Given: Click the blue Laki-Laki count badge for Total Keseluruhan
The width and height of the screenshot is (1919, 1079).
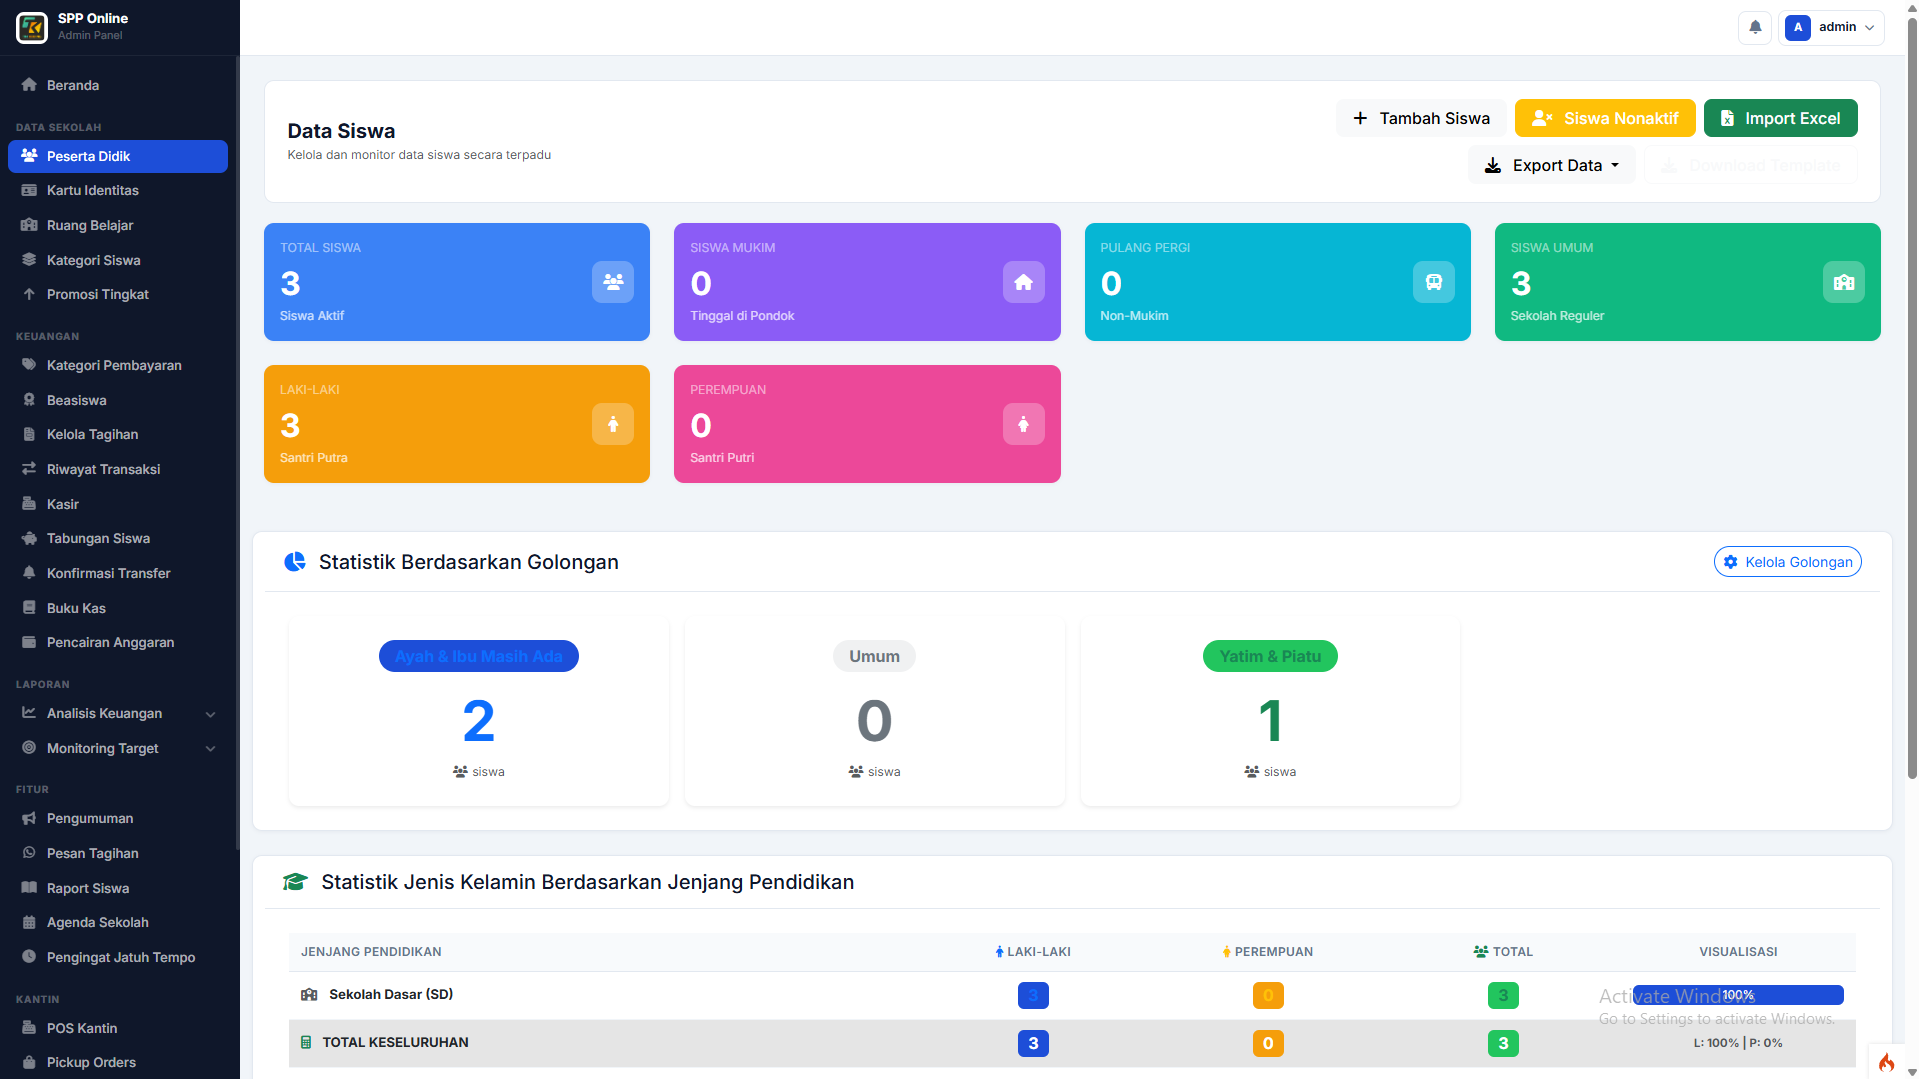Looking at the screenshot, I should [1033, 1043].
